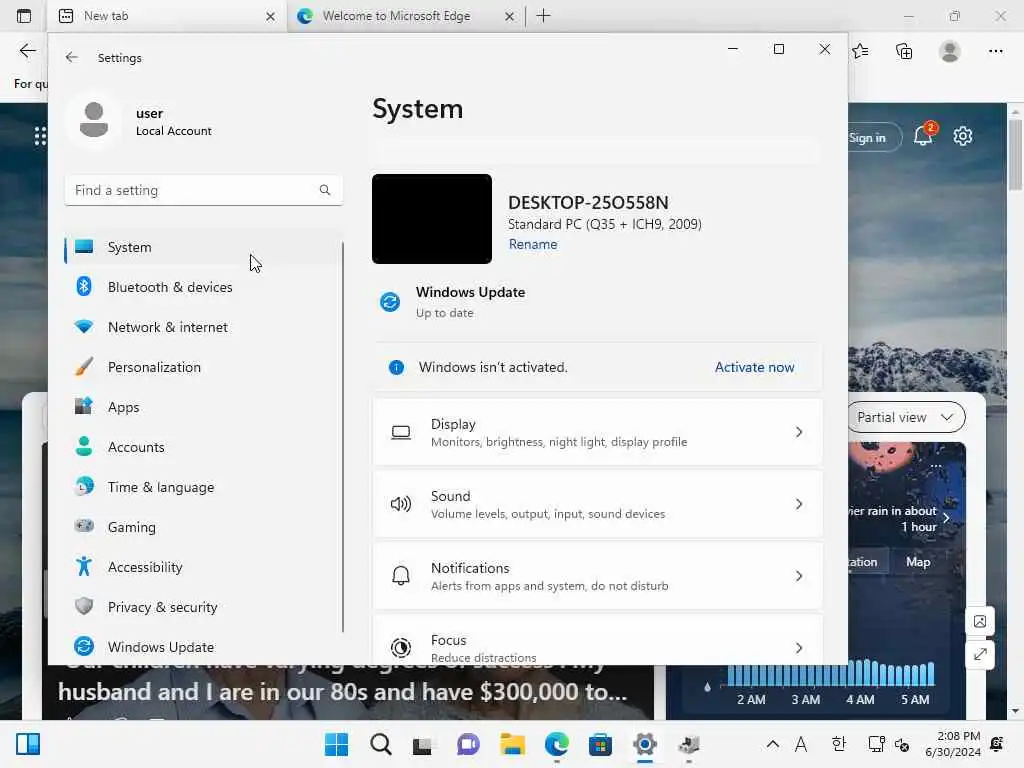Click the Edge back arrow
This screenshot has height=768, width=1024.
(x=27, y=51)
